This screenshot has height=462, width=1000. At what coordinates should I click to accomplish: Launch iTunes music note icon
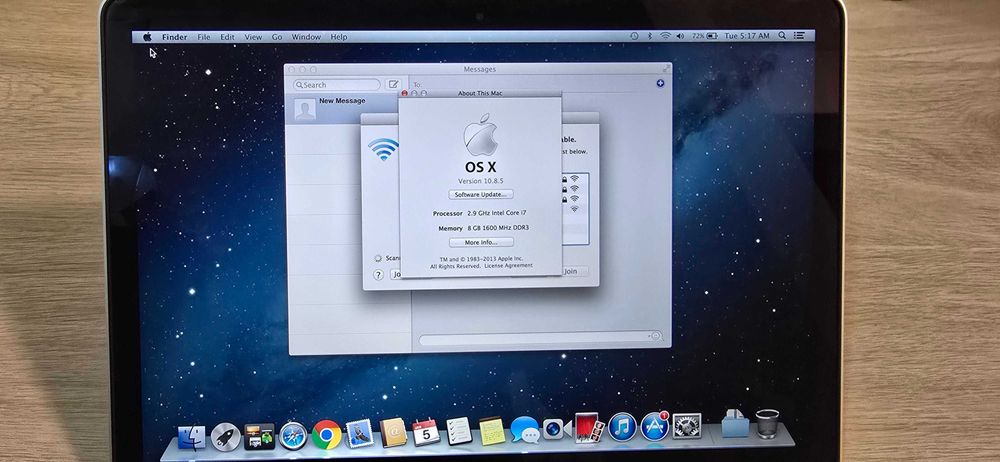coord(622,427)
